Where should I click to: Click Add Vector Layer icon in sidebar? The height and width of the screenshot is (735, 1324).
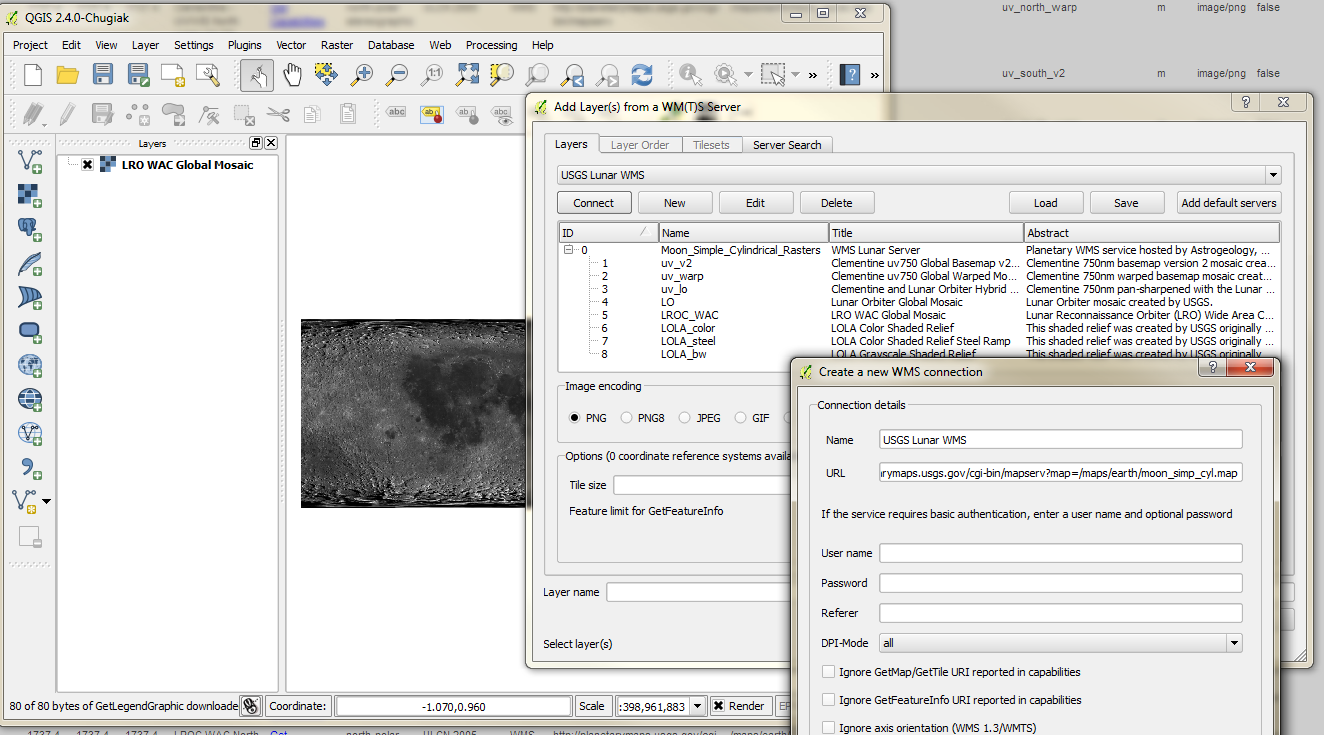coord(30,161)
